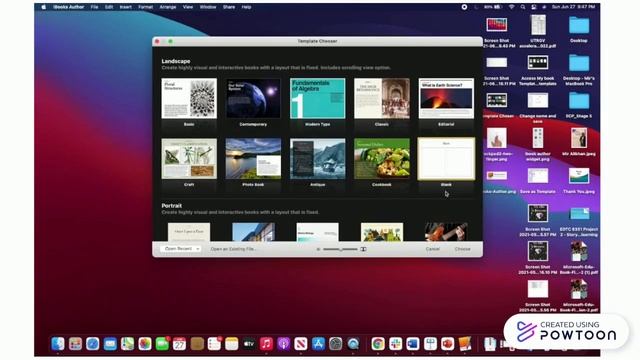Open PowerPoint from the Dock

click(447, 344)
